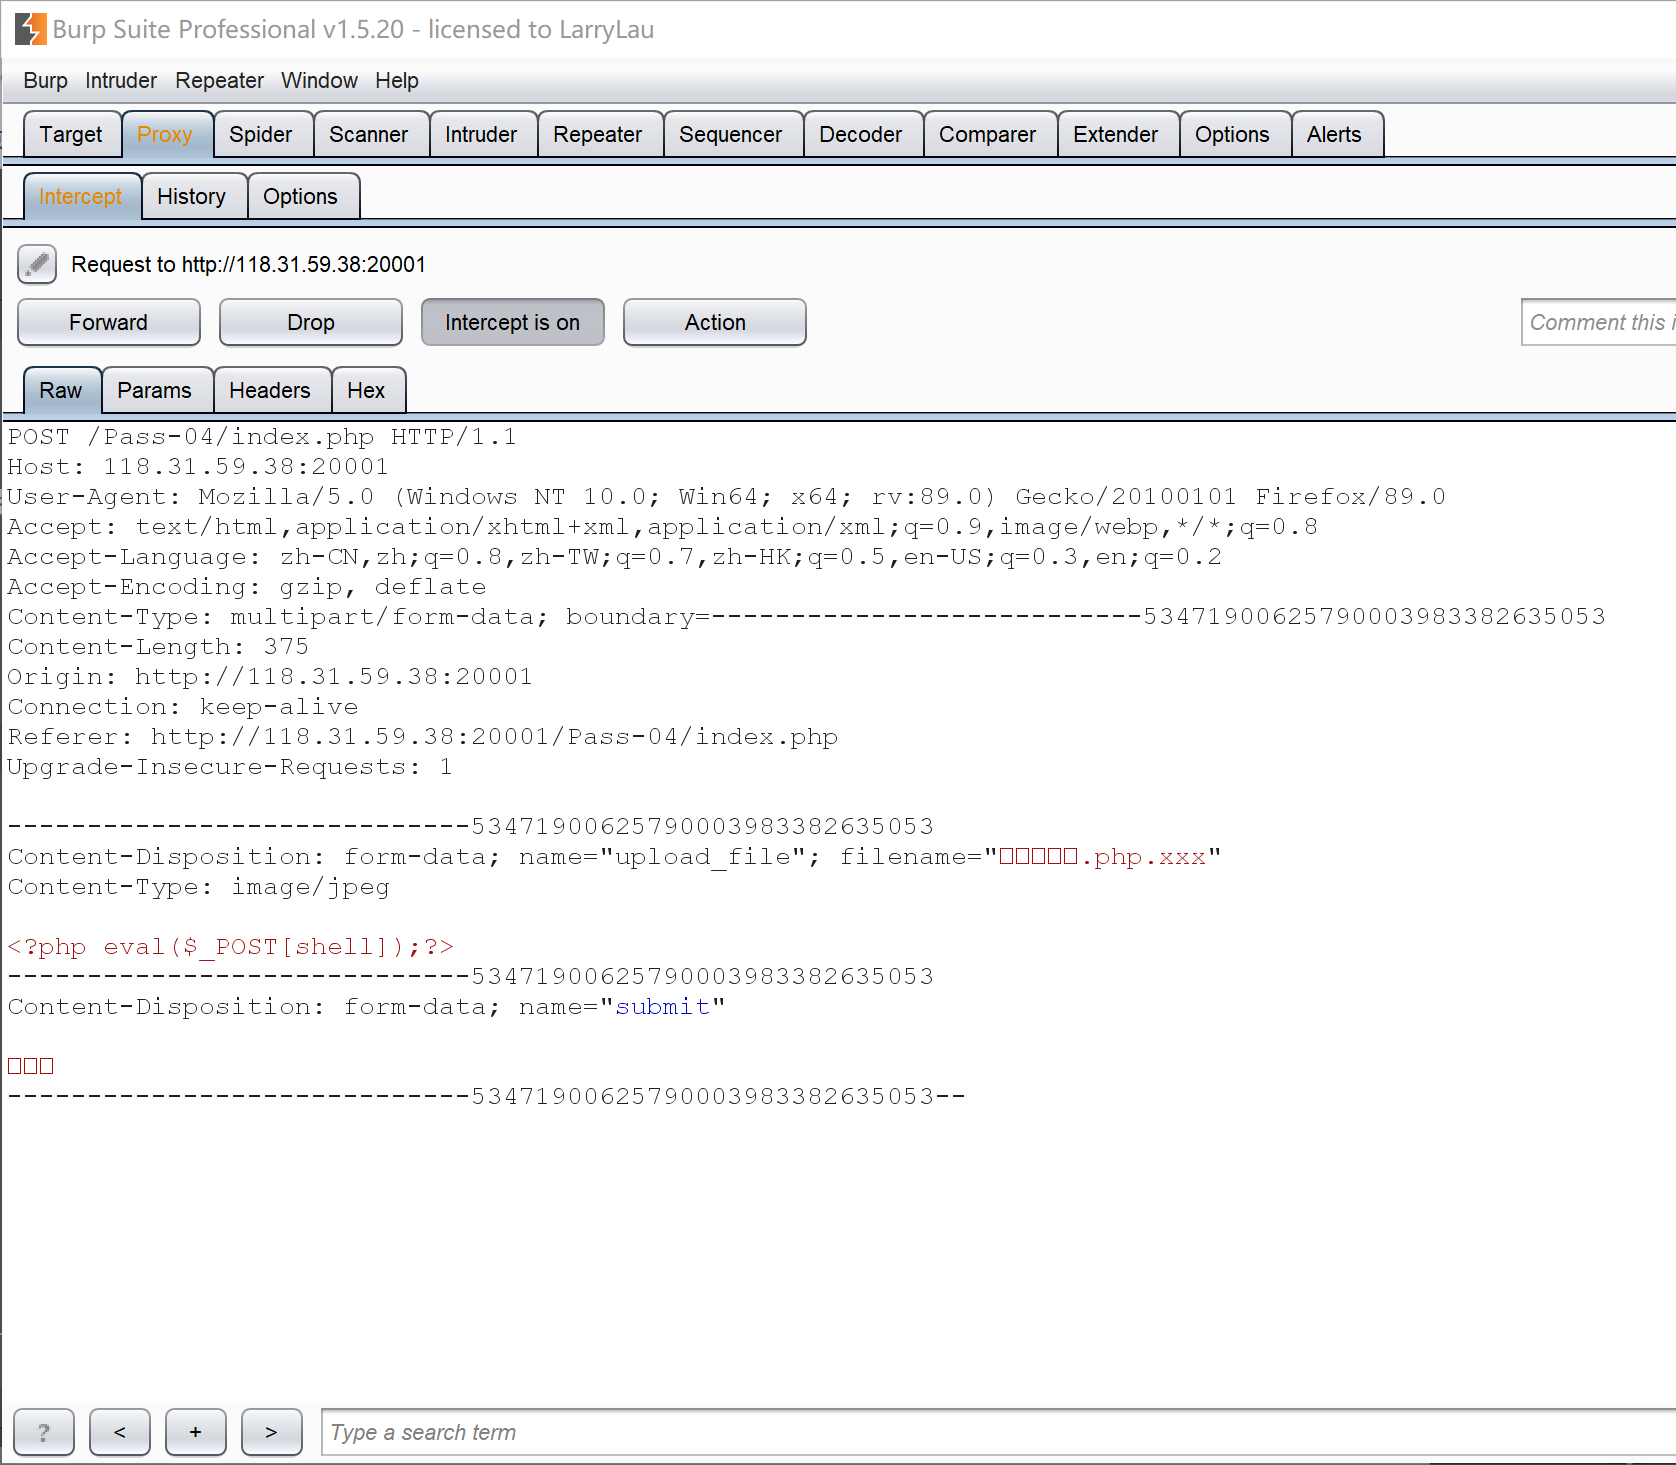
Task: Click the plus search options button
Action: [x=196, y=1432]
